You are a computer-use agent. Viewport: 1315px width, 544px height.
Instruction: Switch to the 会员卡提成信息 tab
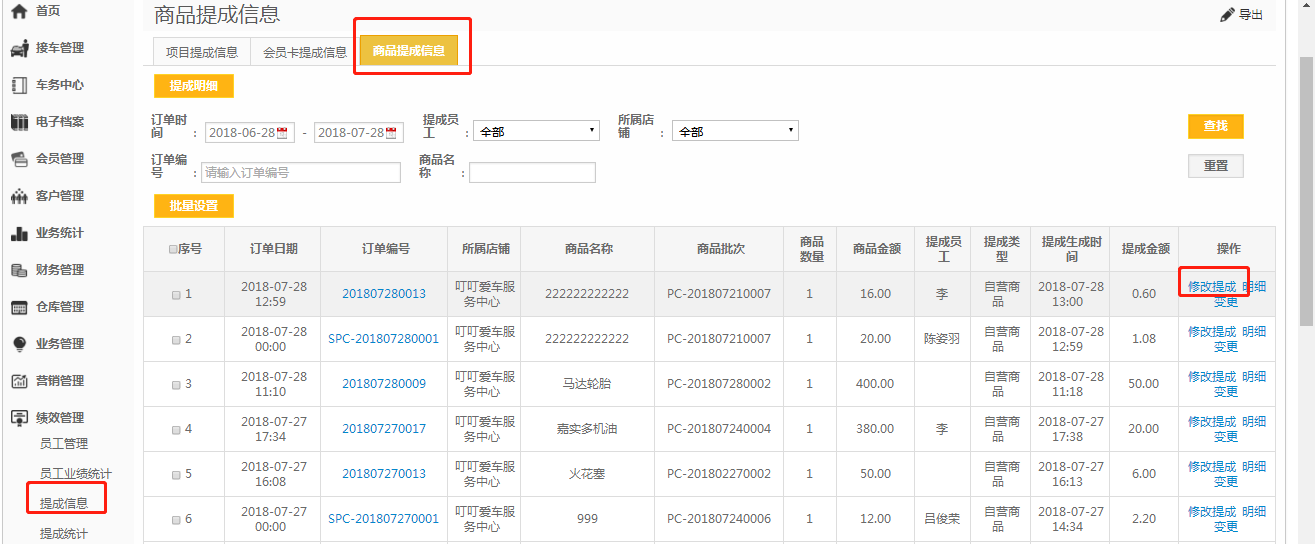tap(304, 52)
